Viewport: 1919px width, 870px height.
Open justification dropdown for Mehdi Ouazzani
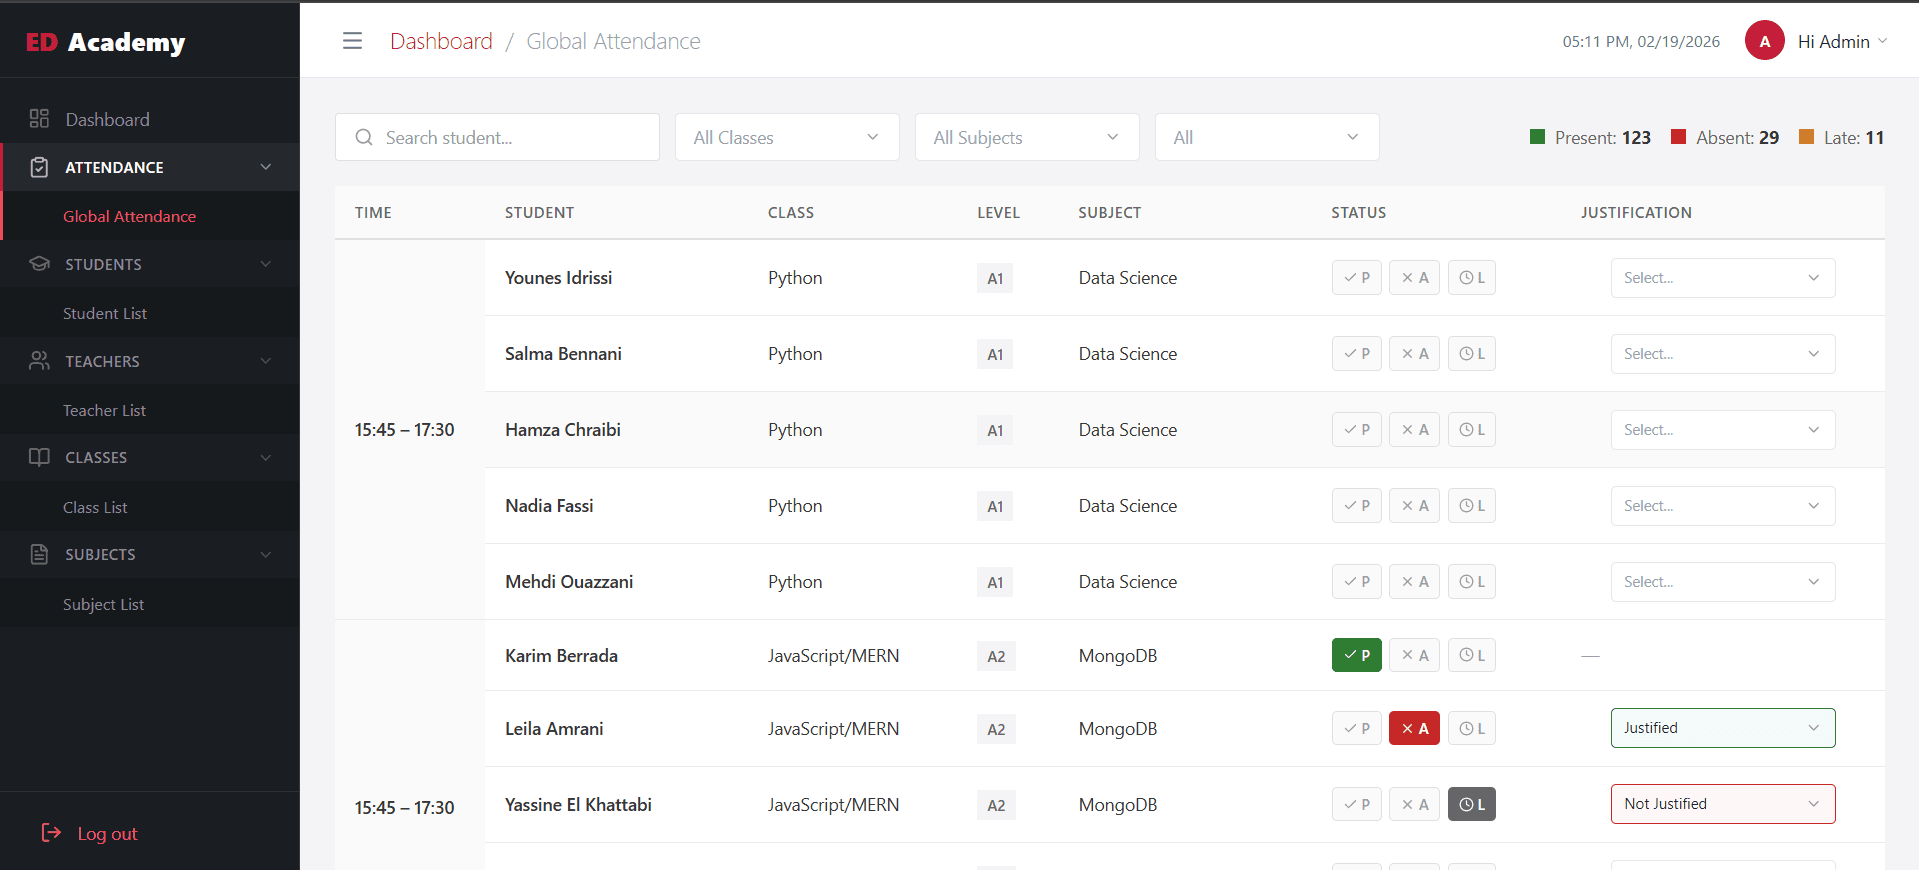pyautogui.click(x=1723, y=582)
